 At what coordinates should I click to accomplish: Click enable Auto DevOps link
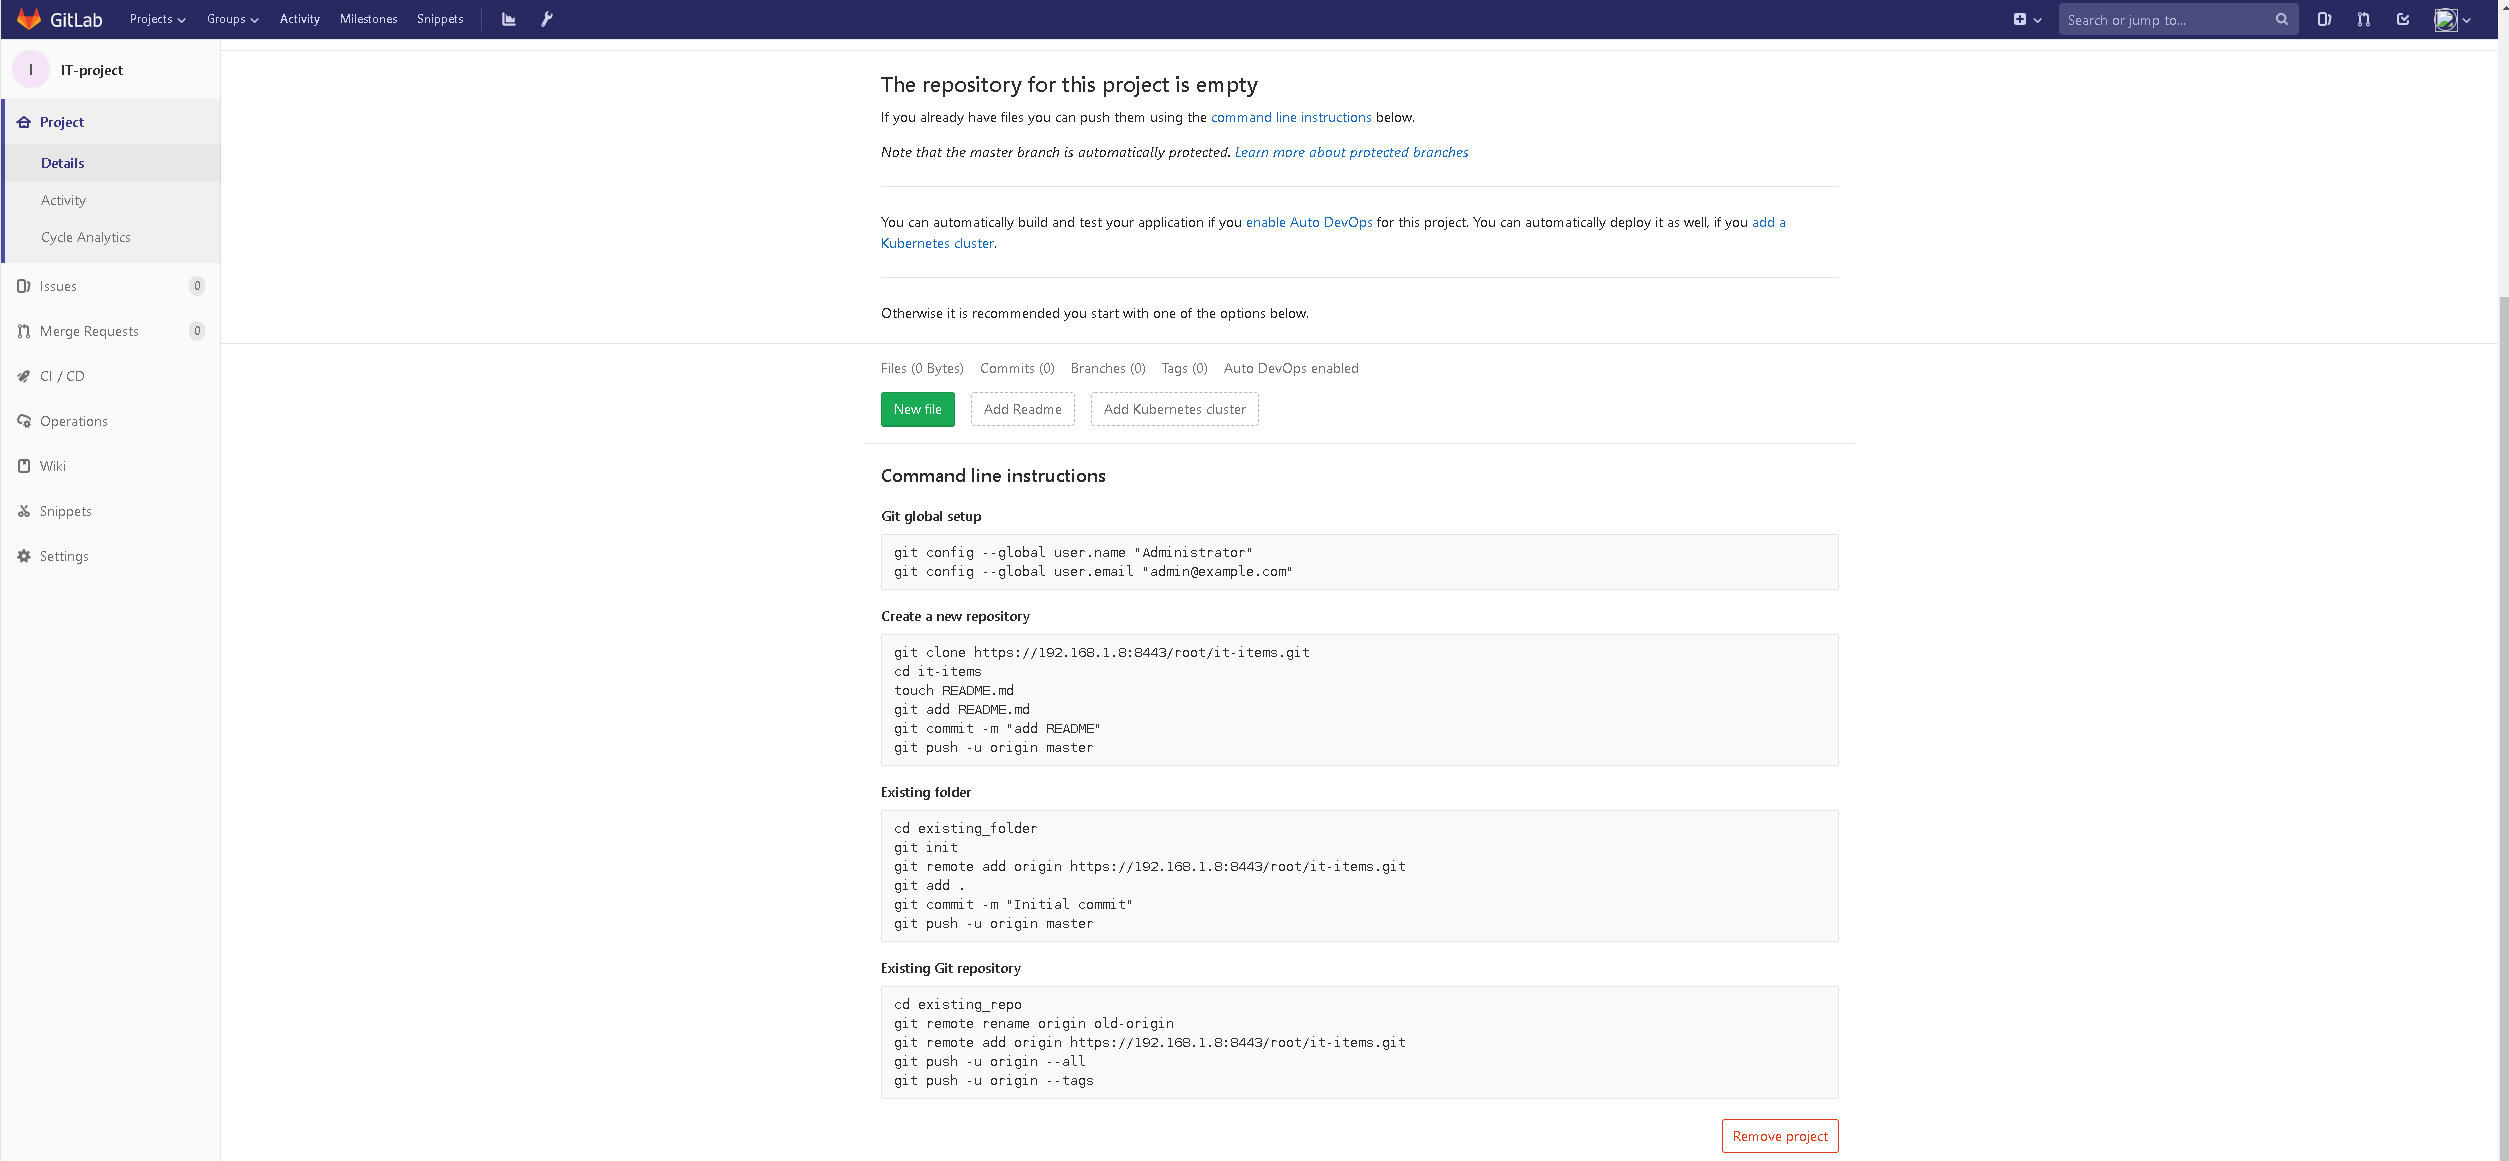click(x=1309, y=222)
